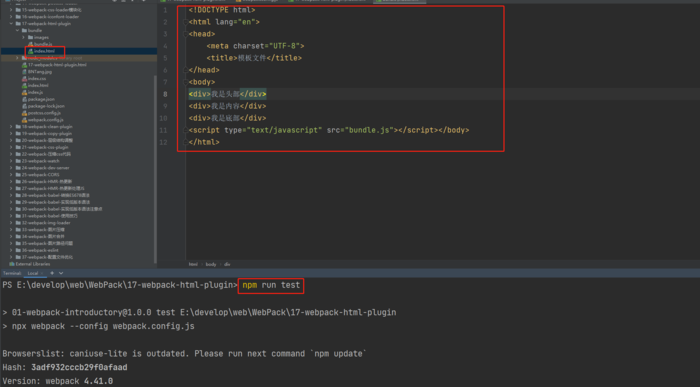Click the closing html tag on line 12
This screenshot has height=387, width=700.
(x=204, y=142)
